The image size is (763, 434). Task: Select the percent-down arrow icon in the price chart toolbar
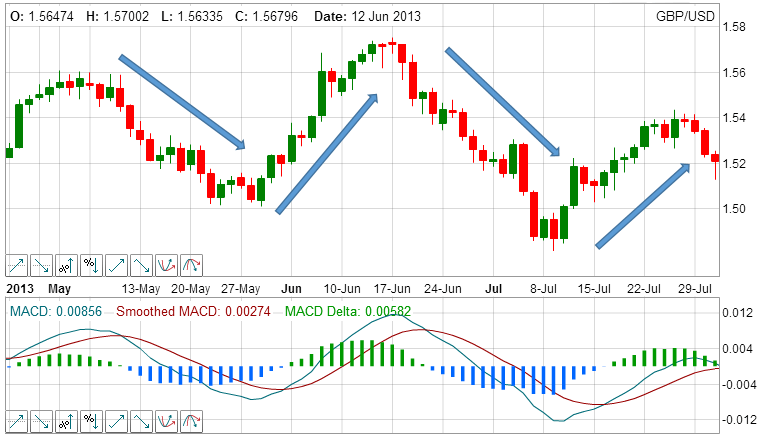click(91, 265)
